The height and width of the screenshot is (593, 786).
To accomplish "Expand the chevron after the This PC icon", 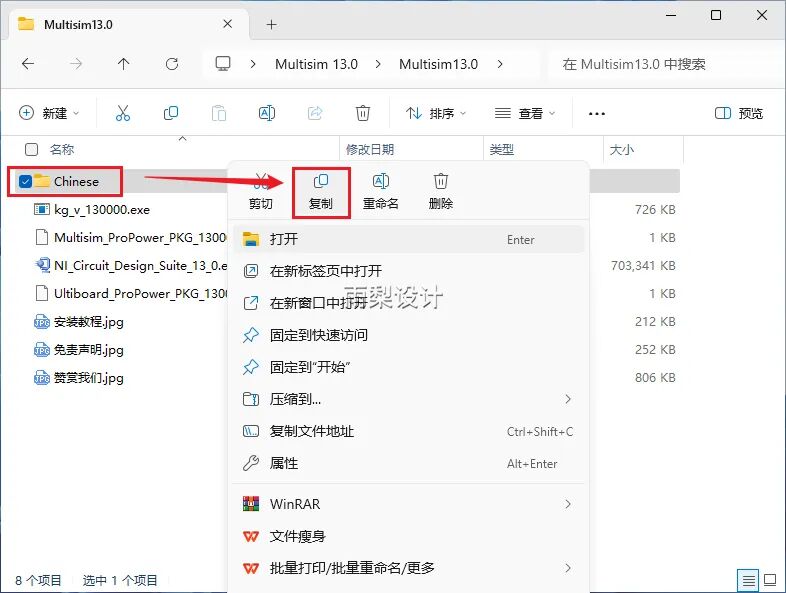I will [x=253, y=64].
